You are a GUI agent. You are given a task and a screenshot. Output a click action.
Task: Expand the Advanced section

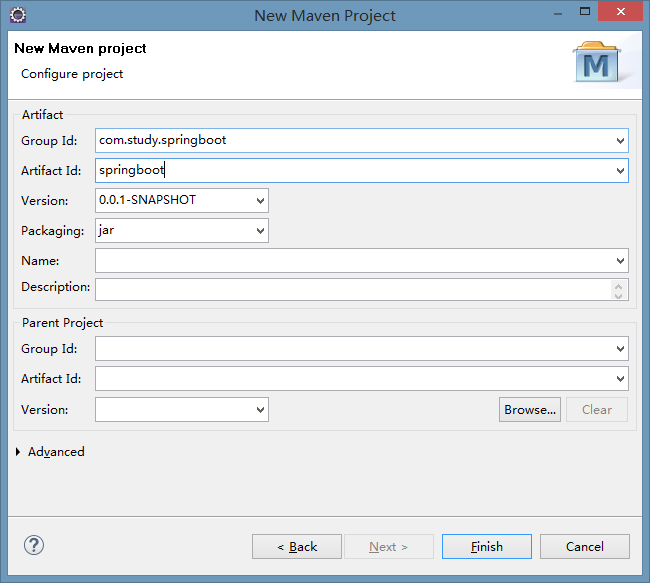(x=18, y=452)
